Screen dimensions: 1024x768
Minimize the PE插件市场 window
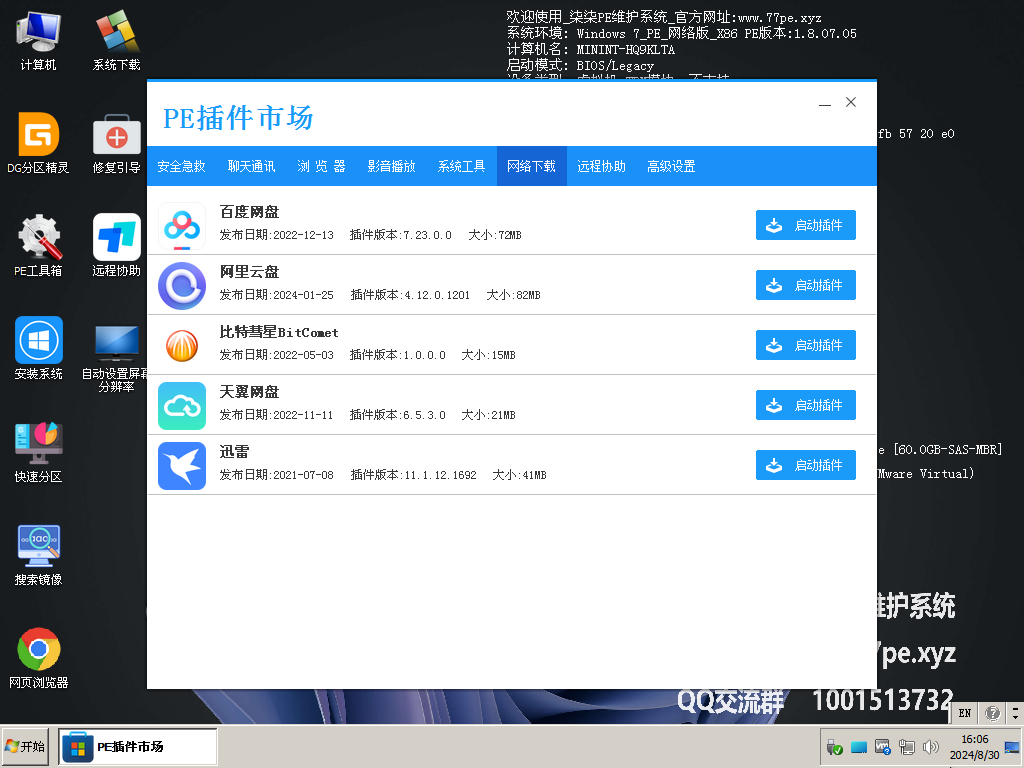click(825, 103)
